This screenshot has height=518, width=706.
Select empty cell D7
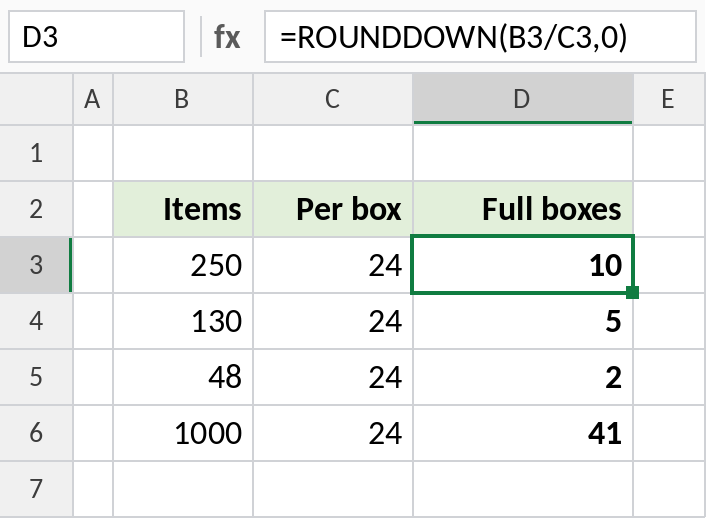[x=523, y=489]
